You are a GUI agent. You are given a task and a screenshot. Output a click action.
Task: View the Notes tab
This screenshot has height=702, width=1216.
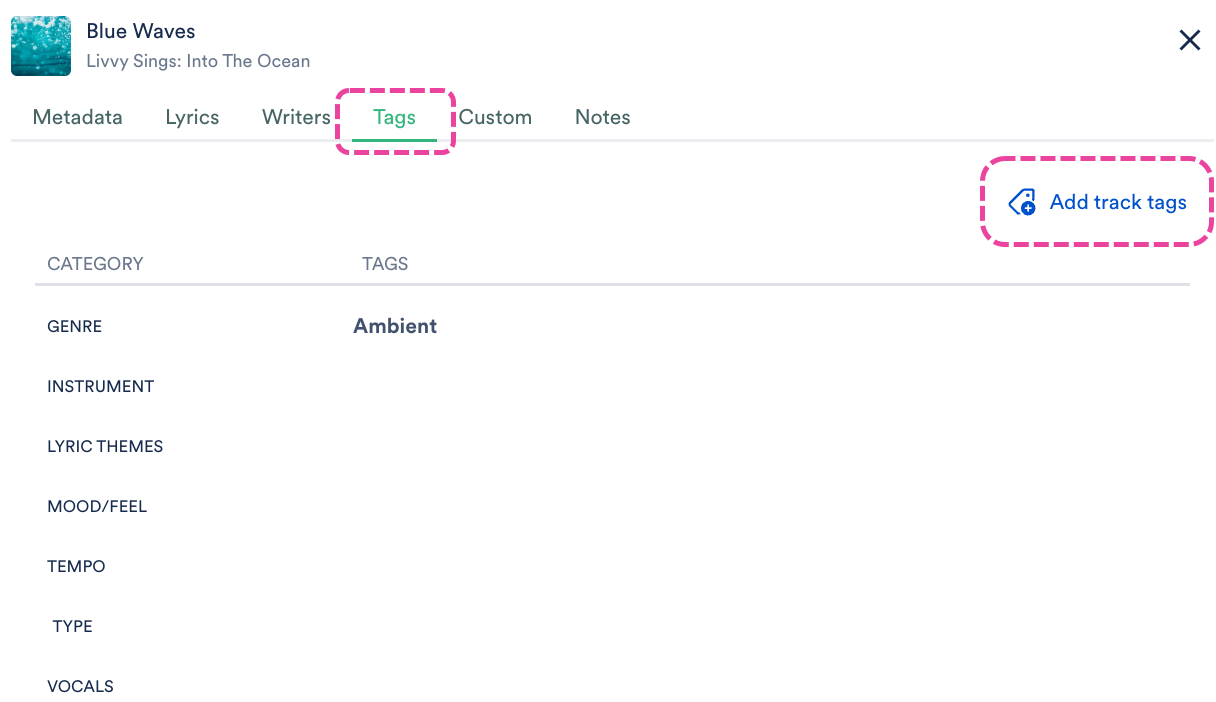click(x=603, y=117)
